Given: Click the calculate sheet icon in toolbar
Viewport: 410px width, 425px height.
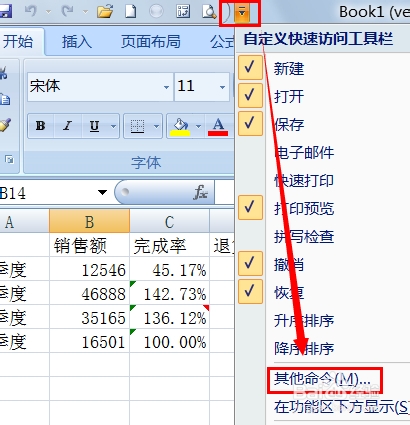Looking at the screenshot, I should 183,12.
